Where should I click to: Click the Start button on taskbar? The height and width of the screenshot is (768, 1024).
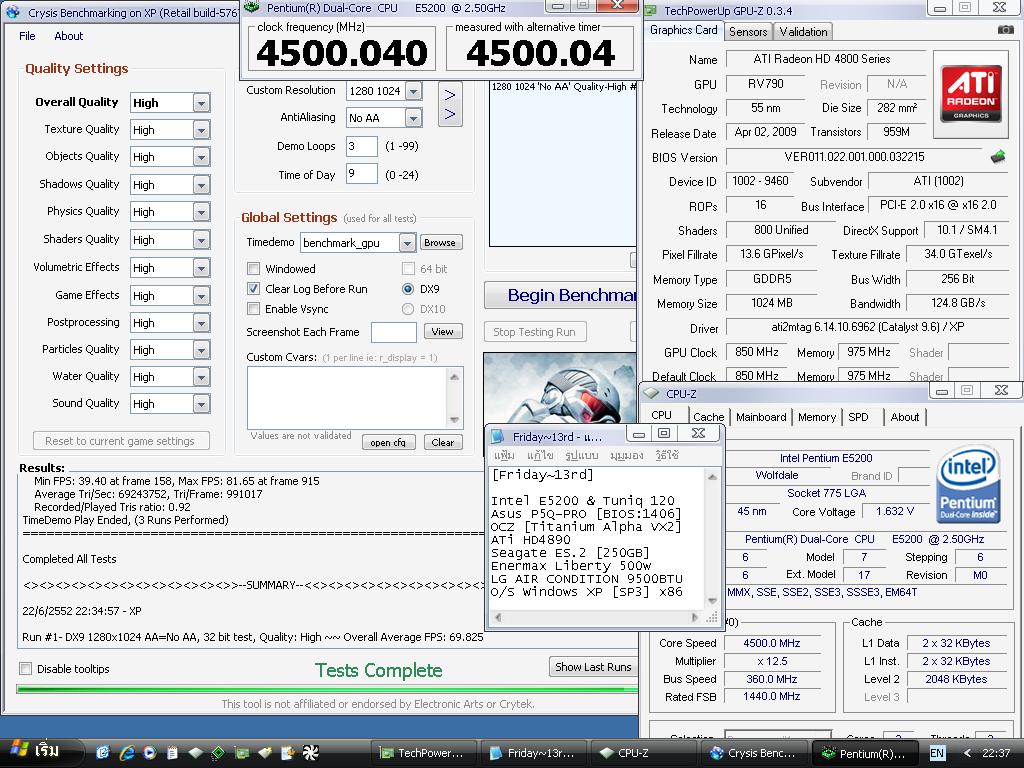40,752
